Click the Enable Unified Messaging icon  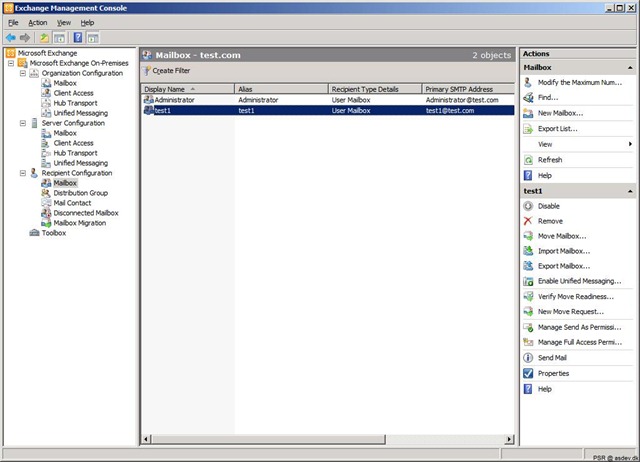coord(528,281)
